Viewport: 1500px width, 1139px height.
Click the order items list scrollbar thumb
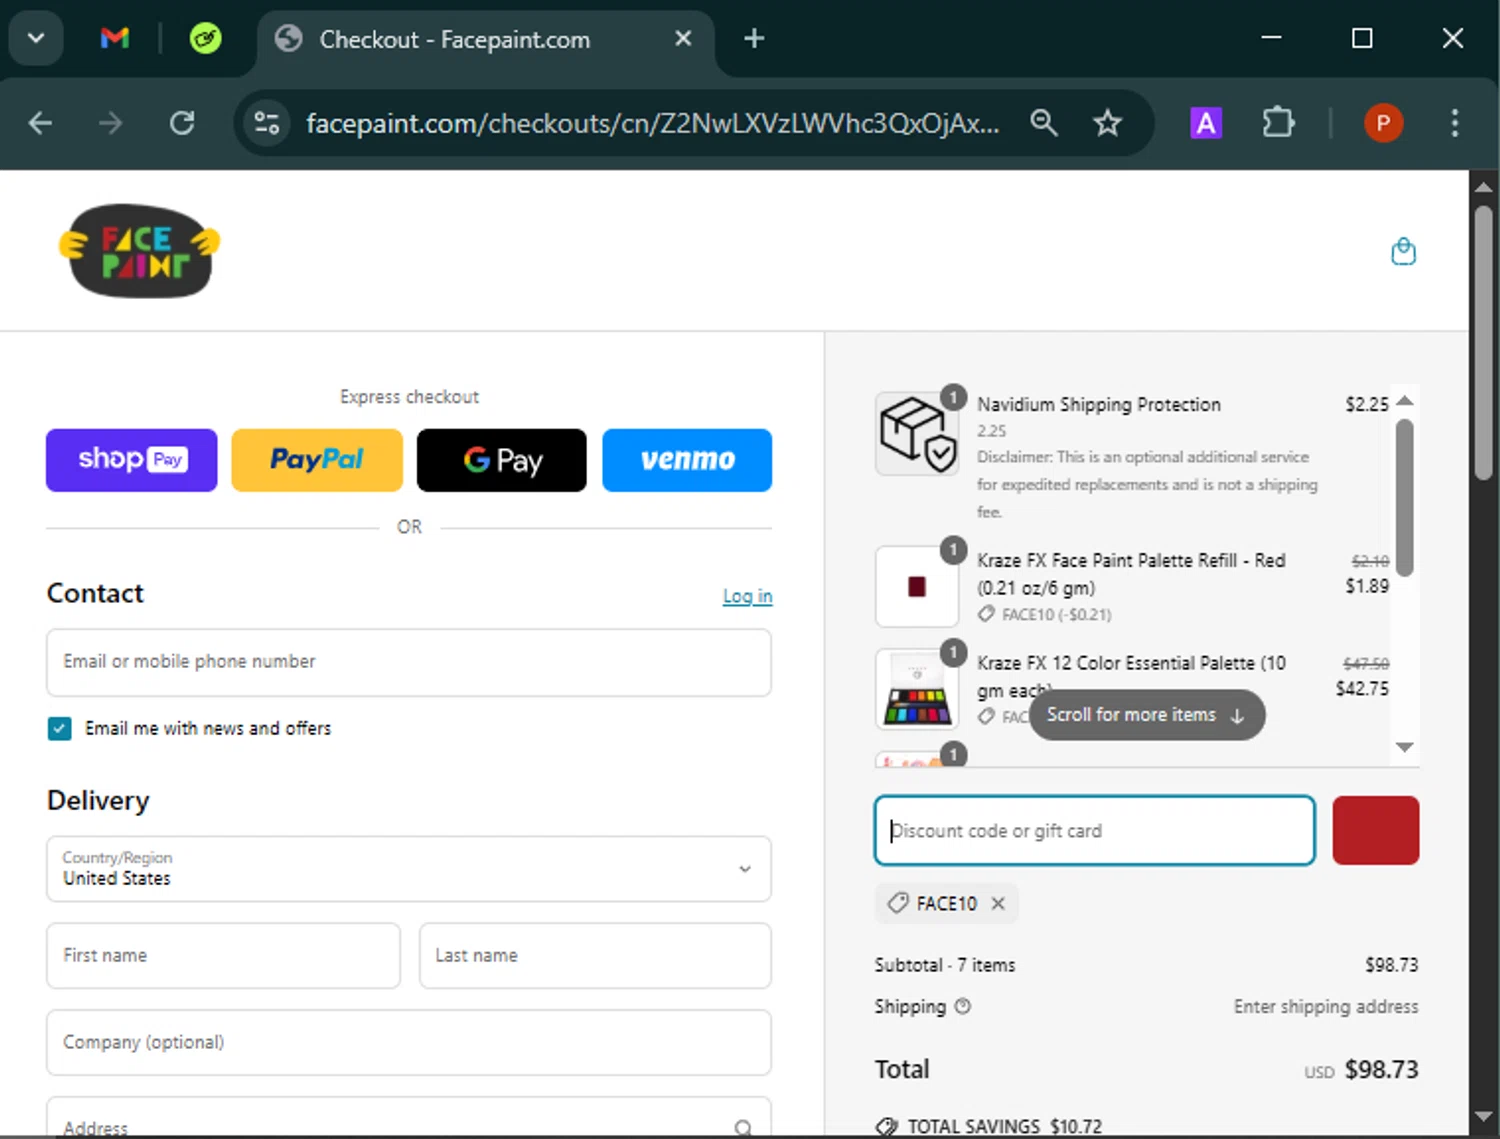(1404, 497)
